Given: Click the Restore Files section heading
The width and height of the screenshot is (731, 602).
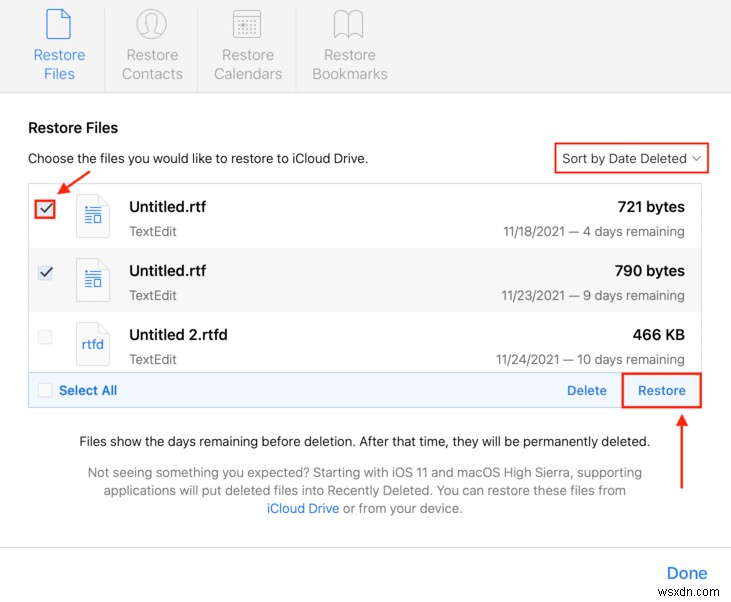Looking at the screenshot, I should tap(73, 128).
